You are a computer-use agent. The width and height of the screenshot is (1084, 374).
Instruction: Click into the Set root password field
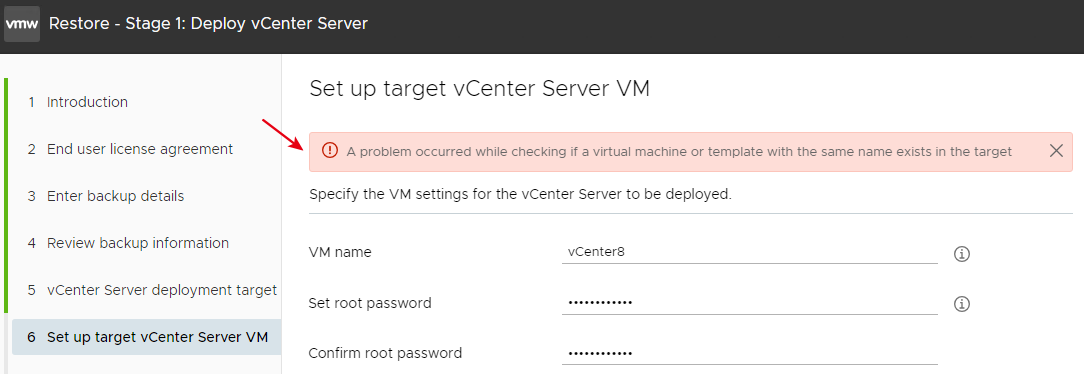tap(749, 303)
